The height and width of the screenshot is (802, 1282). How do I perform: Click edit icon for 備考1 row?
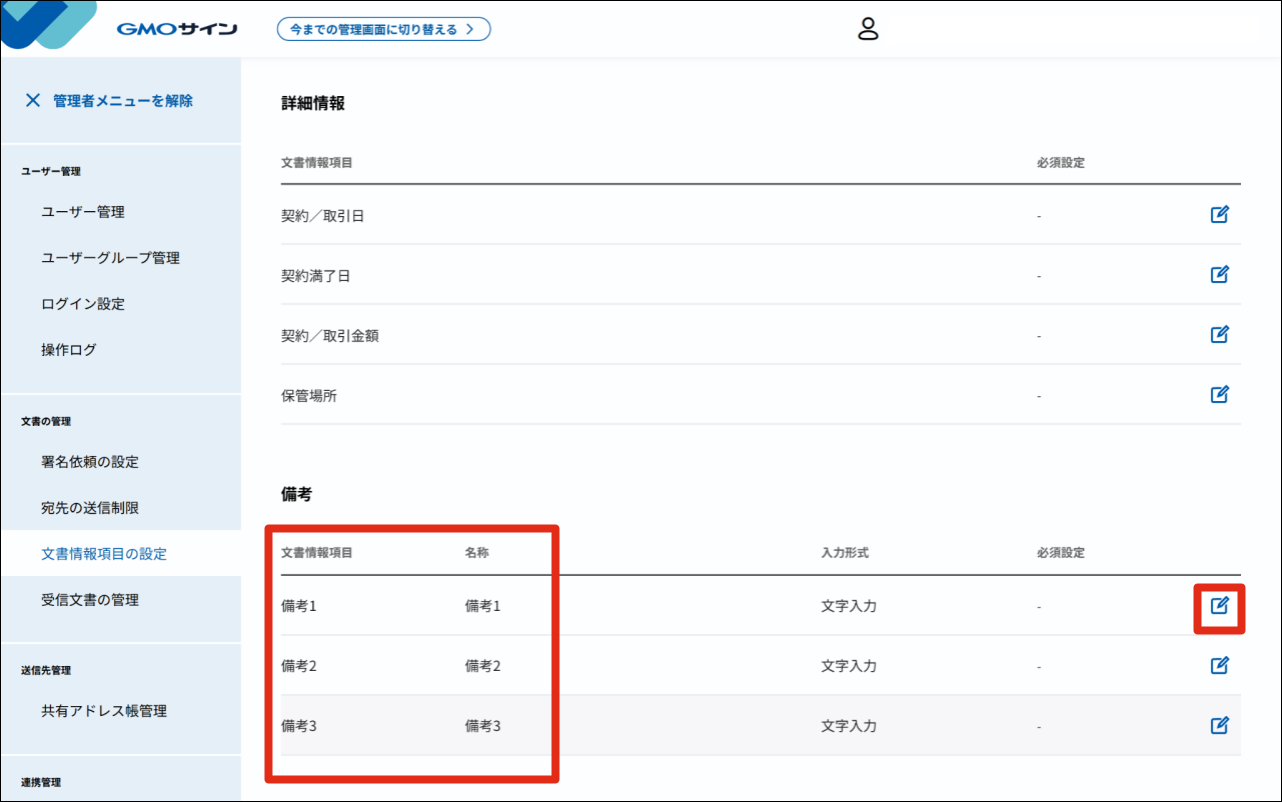1219,605
